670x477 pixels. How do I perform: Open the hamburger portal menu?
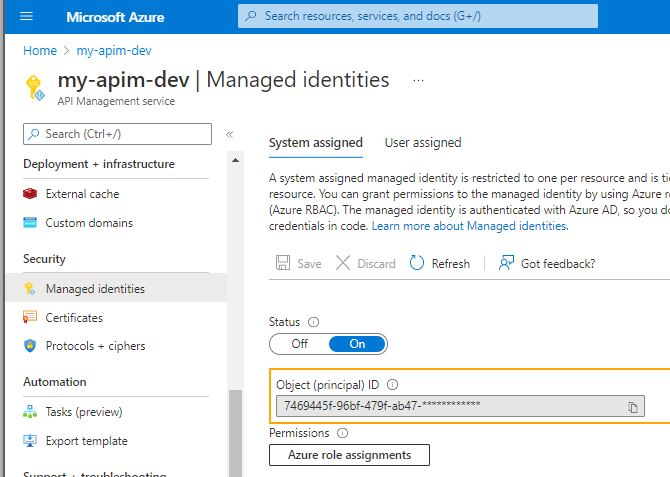tap(26, 17)
